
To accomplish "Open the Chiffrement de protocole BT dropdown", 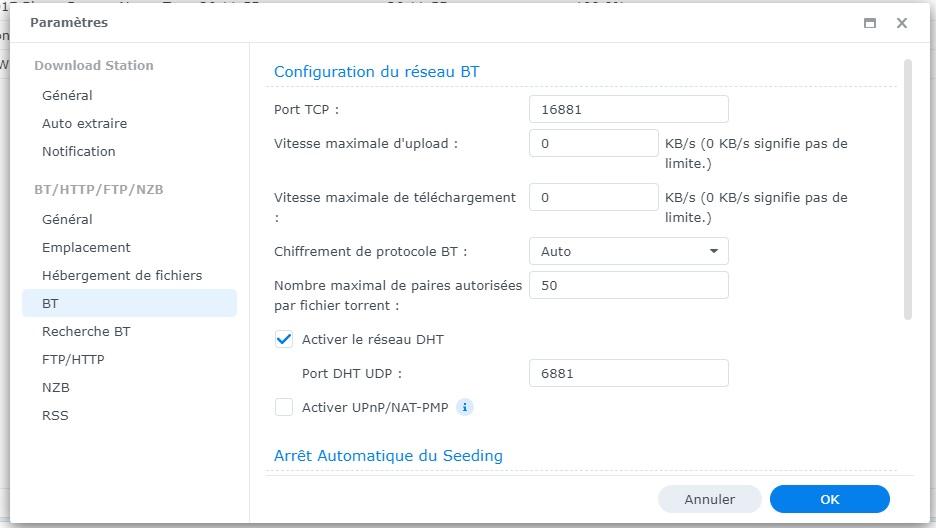I will 628,251.
